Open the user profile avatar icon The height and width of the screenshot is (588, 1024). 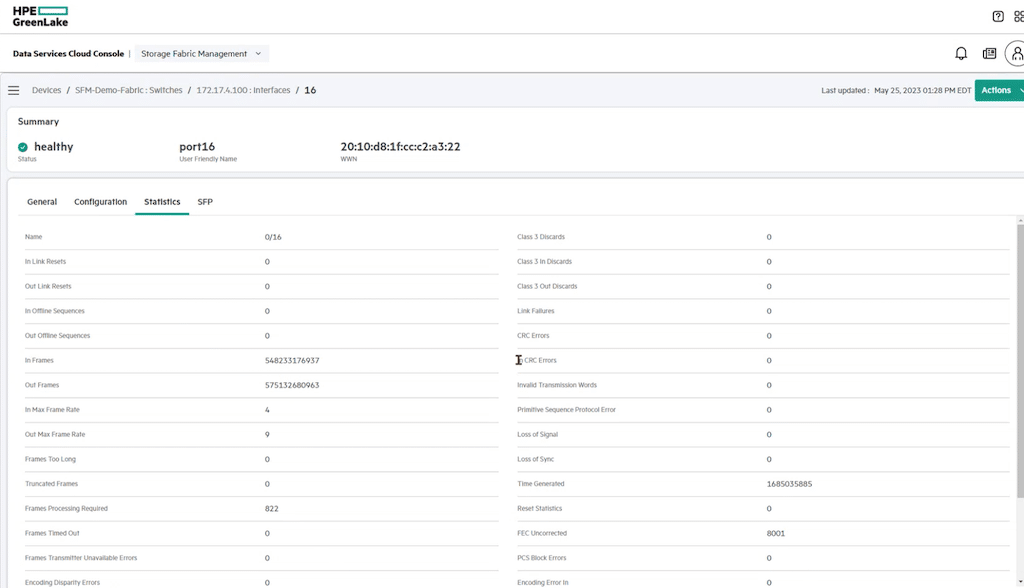click(1016, 54)
